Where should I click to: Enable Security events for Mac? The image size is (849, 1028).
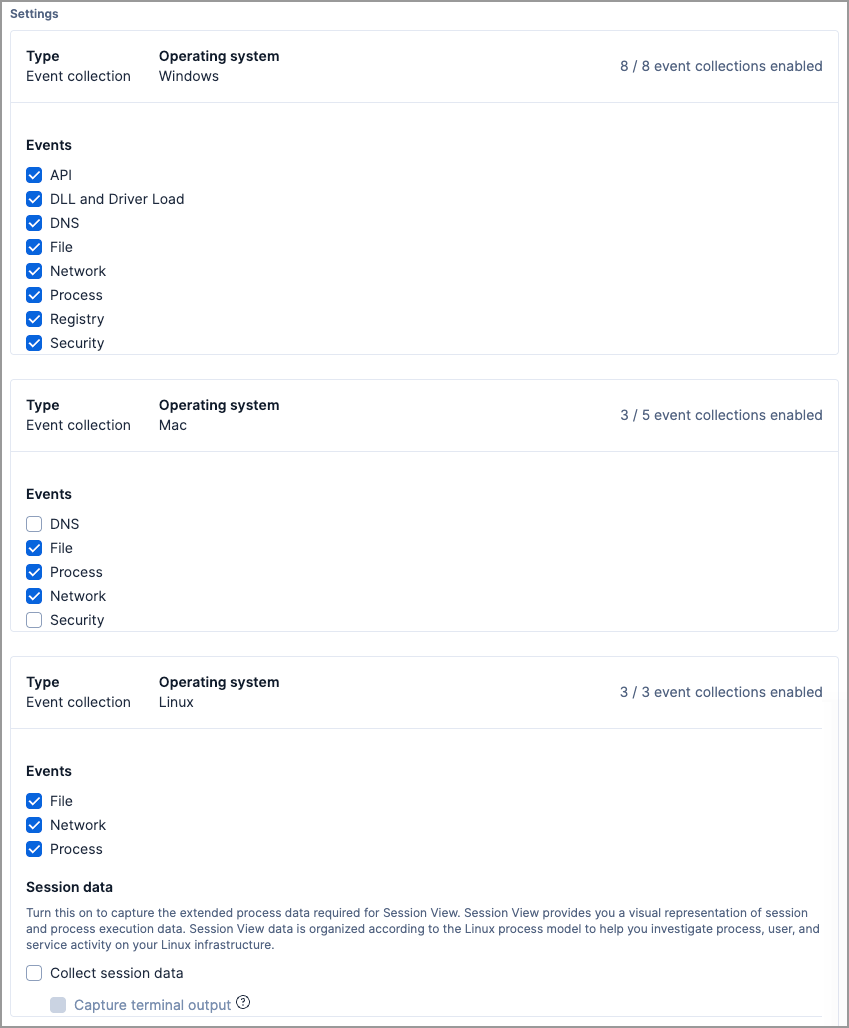click(x=34, y=620)
